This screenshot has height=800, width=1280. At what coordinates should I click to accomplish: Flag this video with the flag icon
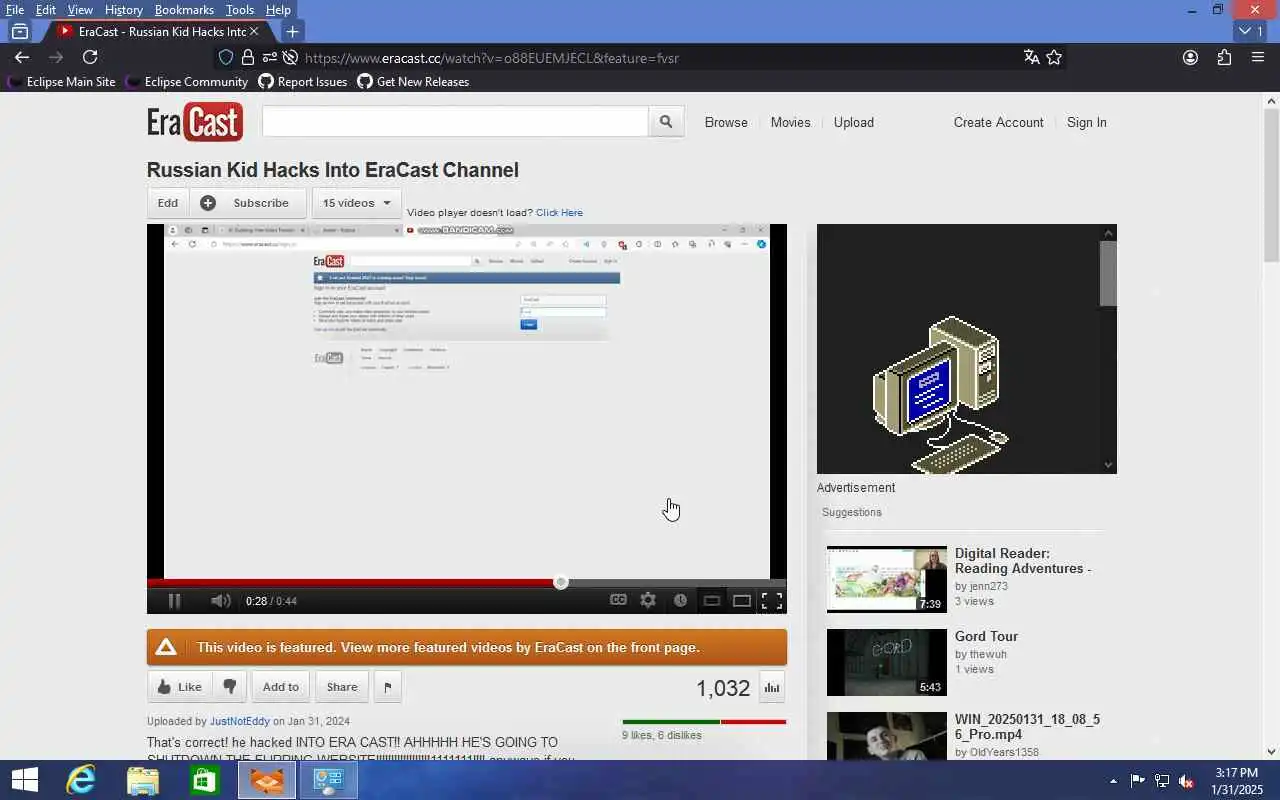click(x=388, y=687)
